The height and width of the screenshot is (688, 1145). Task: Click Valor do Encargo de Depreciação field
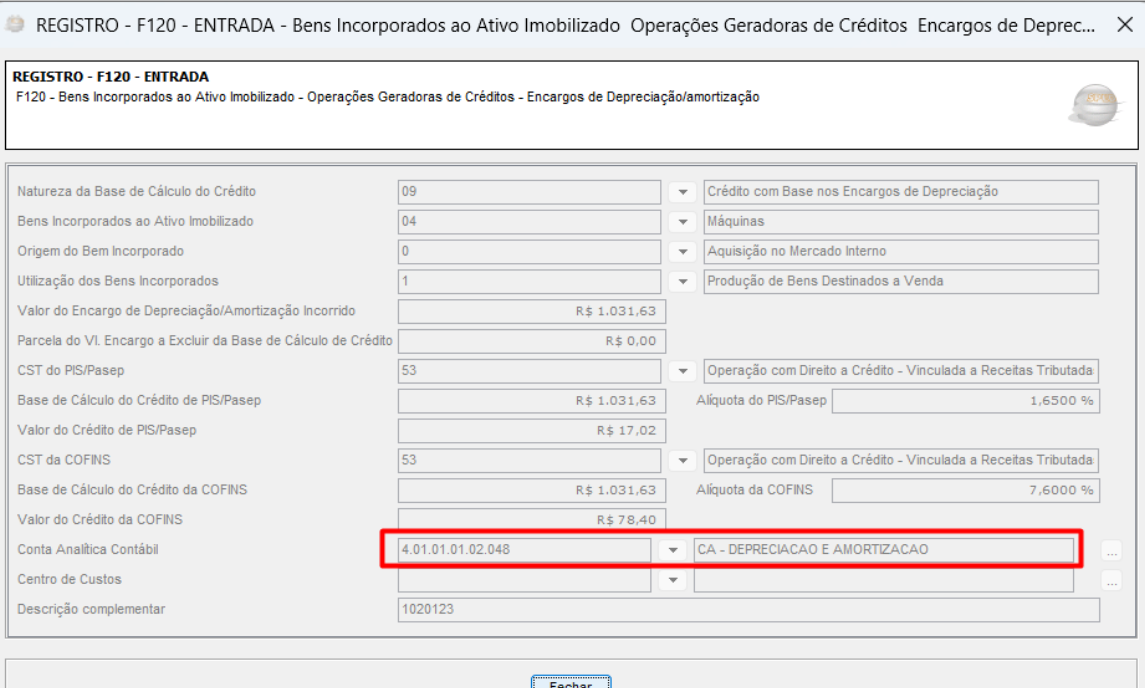click(532, 311)
